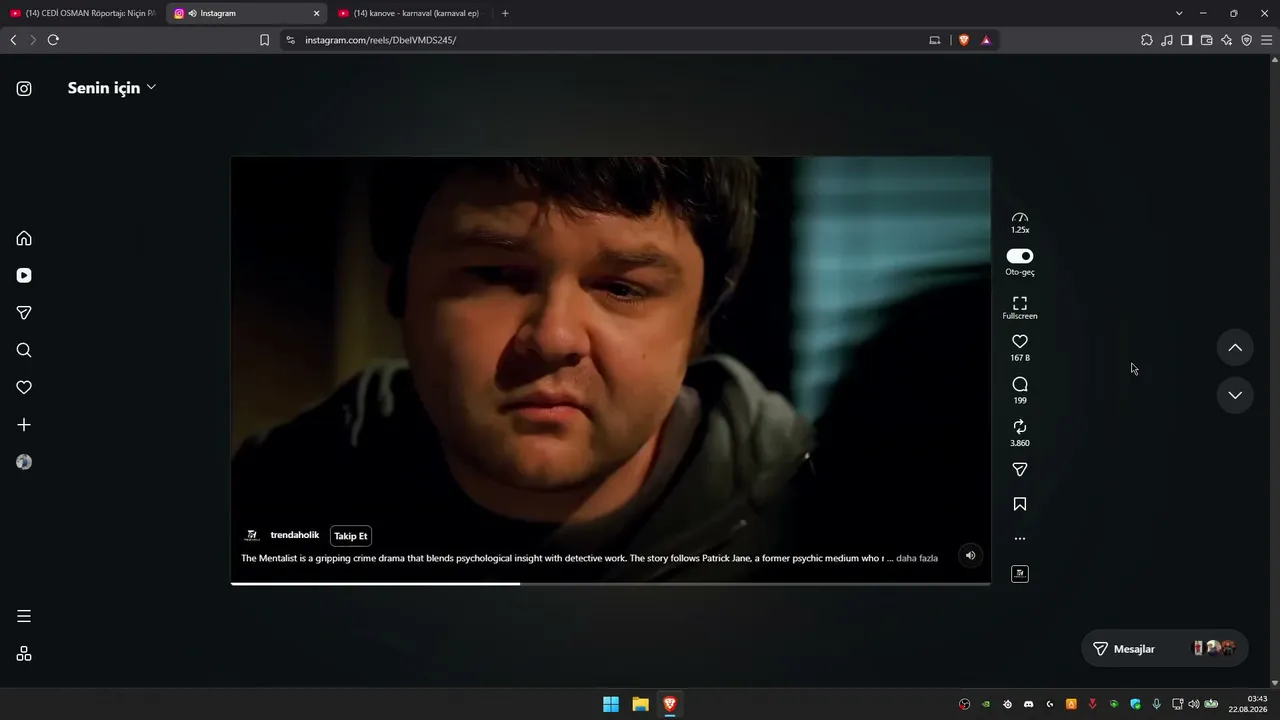1280x720 pixels.
Task: Toggle the browser sidebar panel
Action: pos(1186,40)
